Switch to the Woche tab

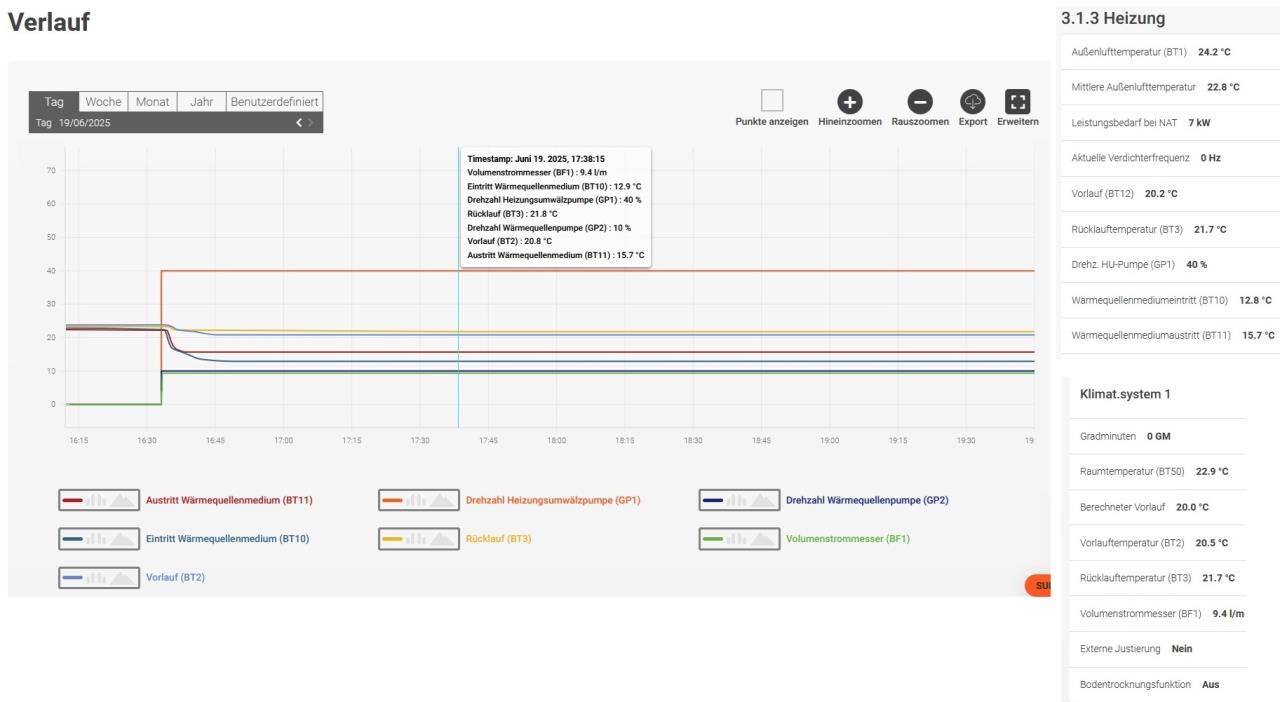[x=103, y=102]
